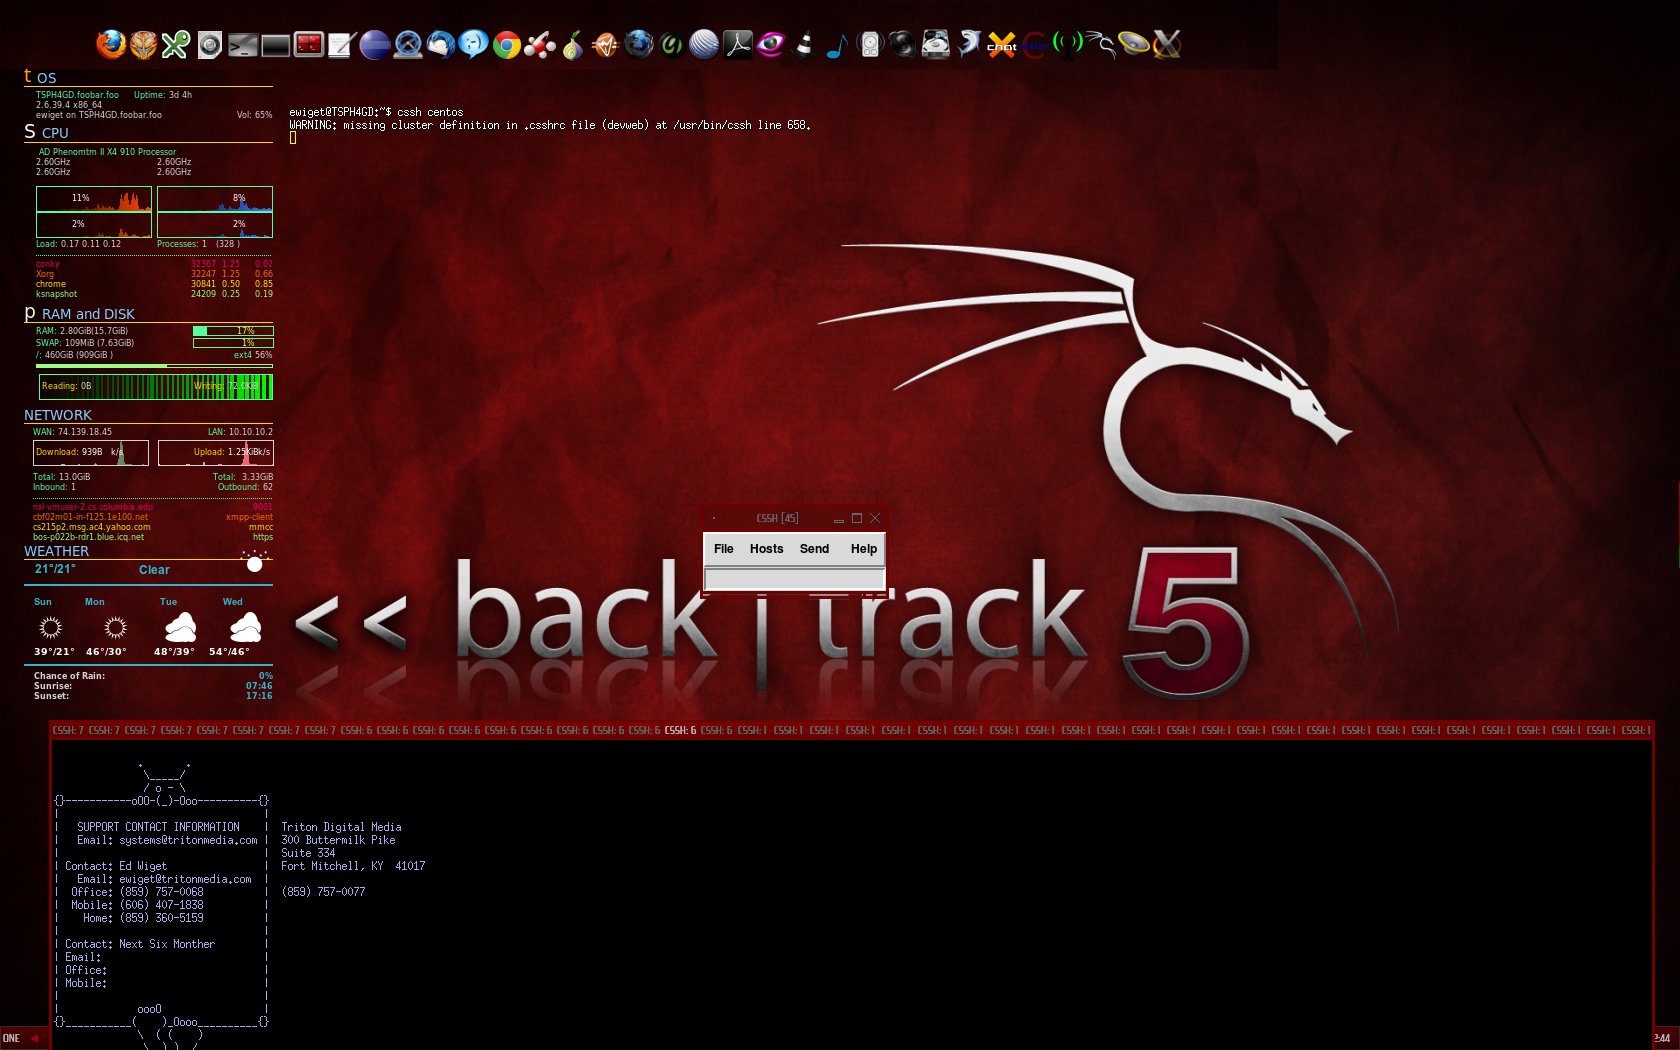Open the red four-pane grid icon
The height and width of the screenshot is (1050, 1680).
point(309,44)
